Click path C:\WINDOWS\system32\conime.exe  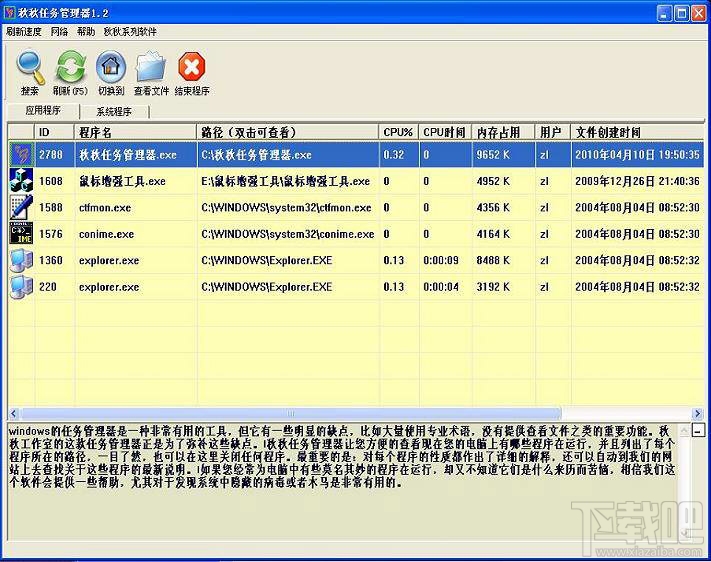click(x=288, y=234)
